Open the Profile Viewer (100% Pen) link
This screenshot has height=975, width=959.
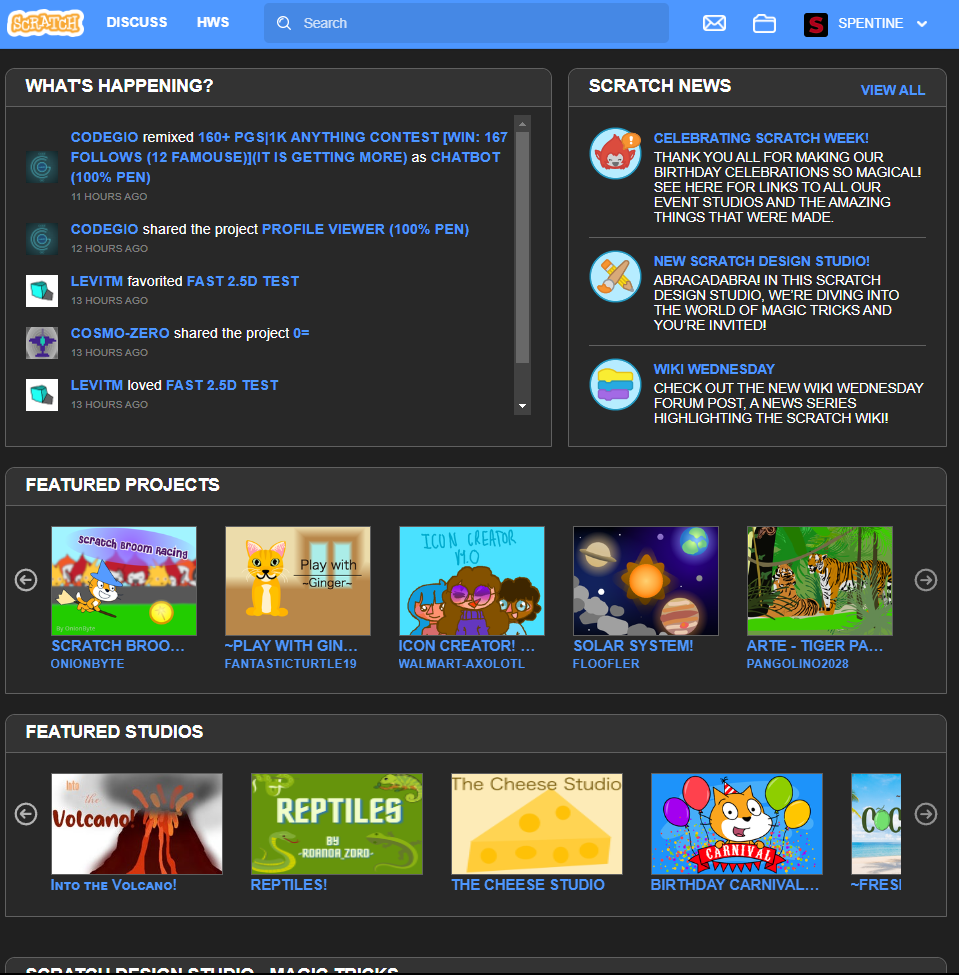pos(365,229)
